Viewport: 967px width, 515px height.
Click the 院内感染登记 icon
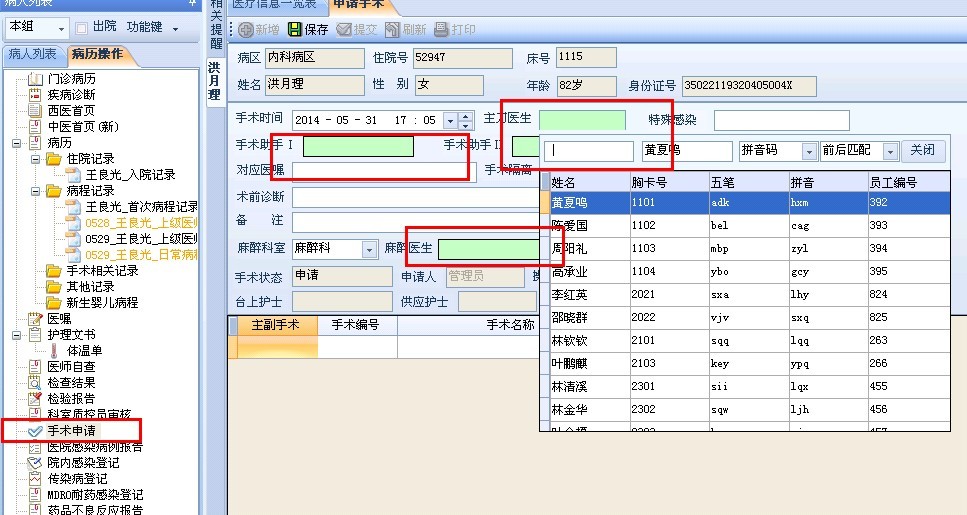pos(36,463)
